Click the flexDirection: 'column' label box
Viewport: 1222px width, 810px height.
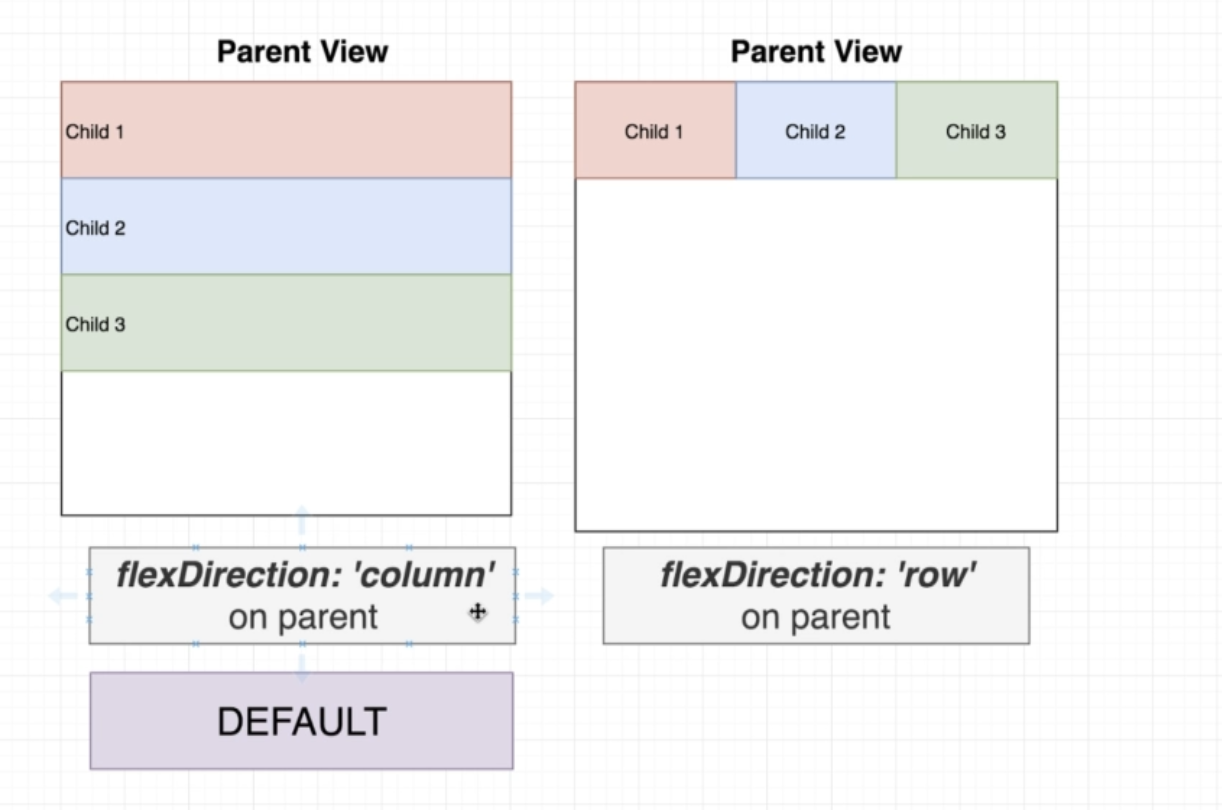(x=302, y=596)
